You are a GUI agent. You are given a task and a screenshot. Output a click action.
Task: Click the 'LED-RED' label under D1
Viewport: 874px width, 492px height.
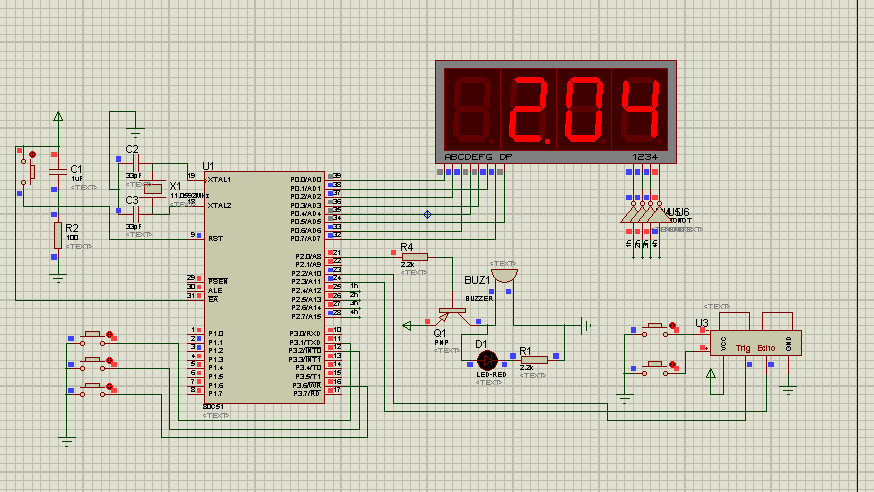click(x=491, y=374)
